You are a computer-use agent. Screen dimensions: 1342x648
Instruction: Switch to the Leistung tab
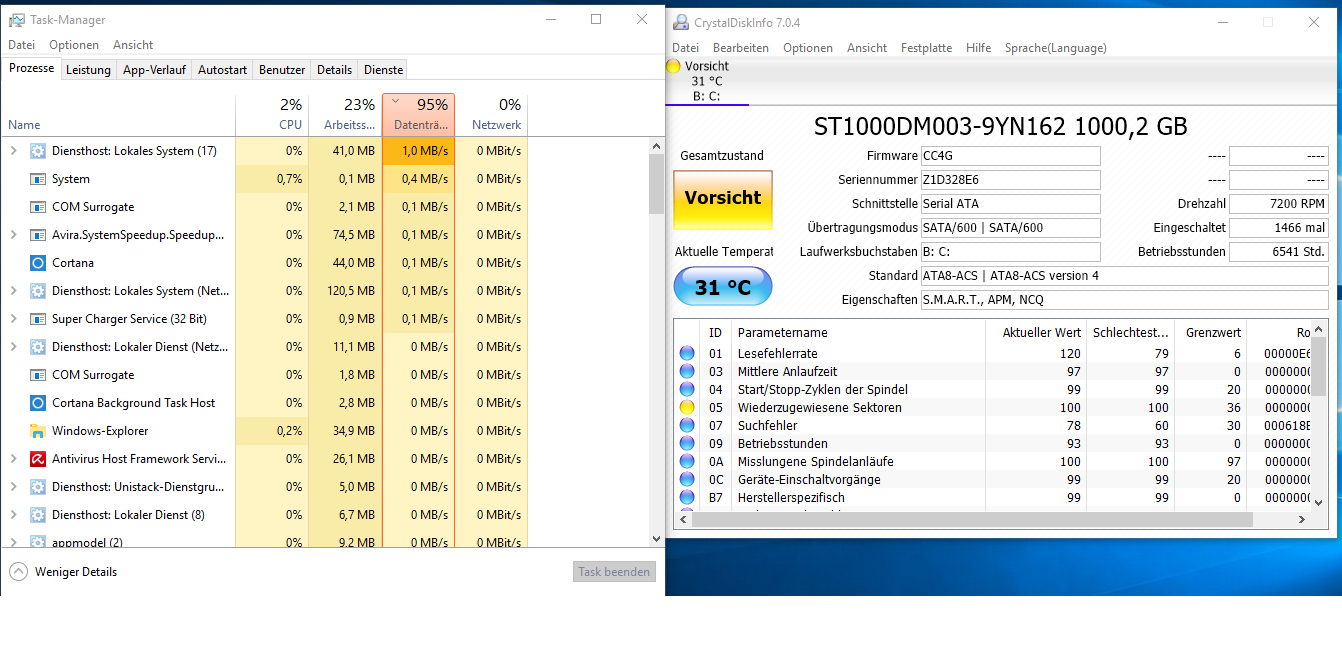coord(89,70)
